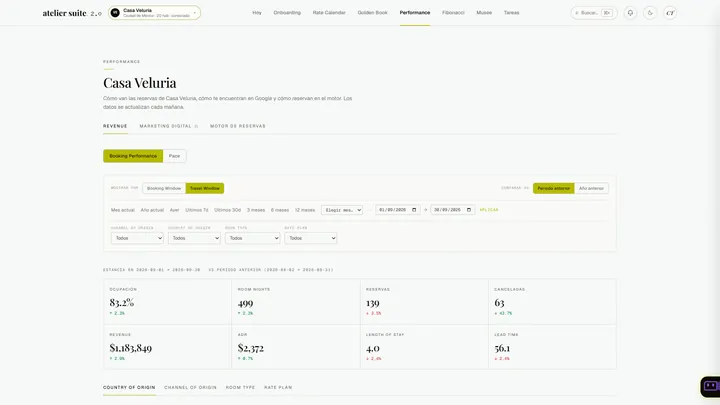
Task: Toggle dark mode moon icon
Action: [x=650, y=13]
